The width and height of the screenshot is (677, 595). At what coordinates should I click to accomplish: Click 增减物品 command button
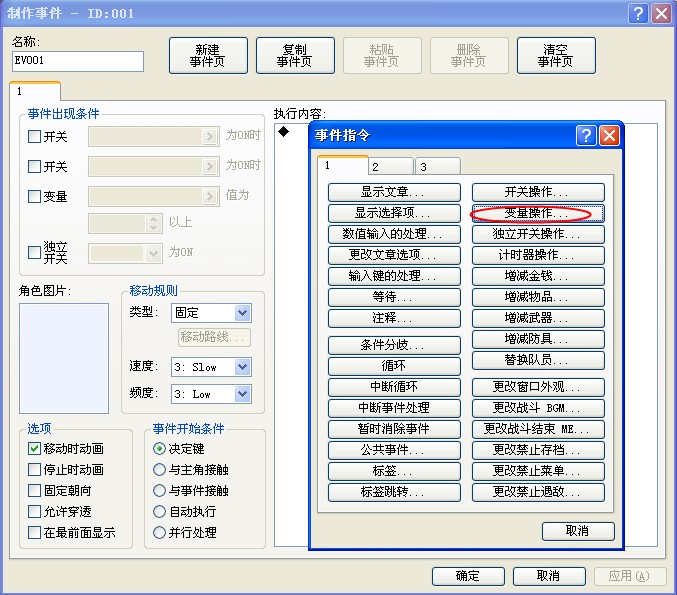coord(538,297)
